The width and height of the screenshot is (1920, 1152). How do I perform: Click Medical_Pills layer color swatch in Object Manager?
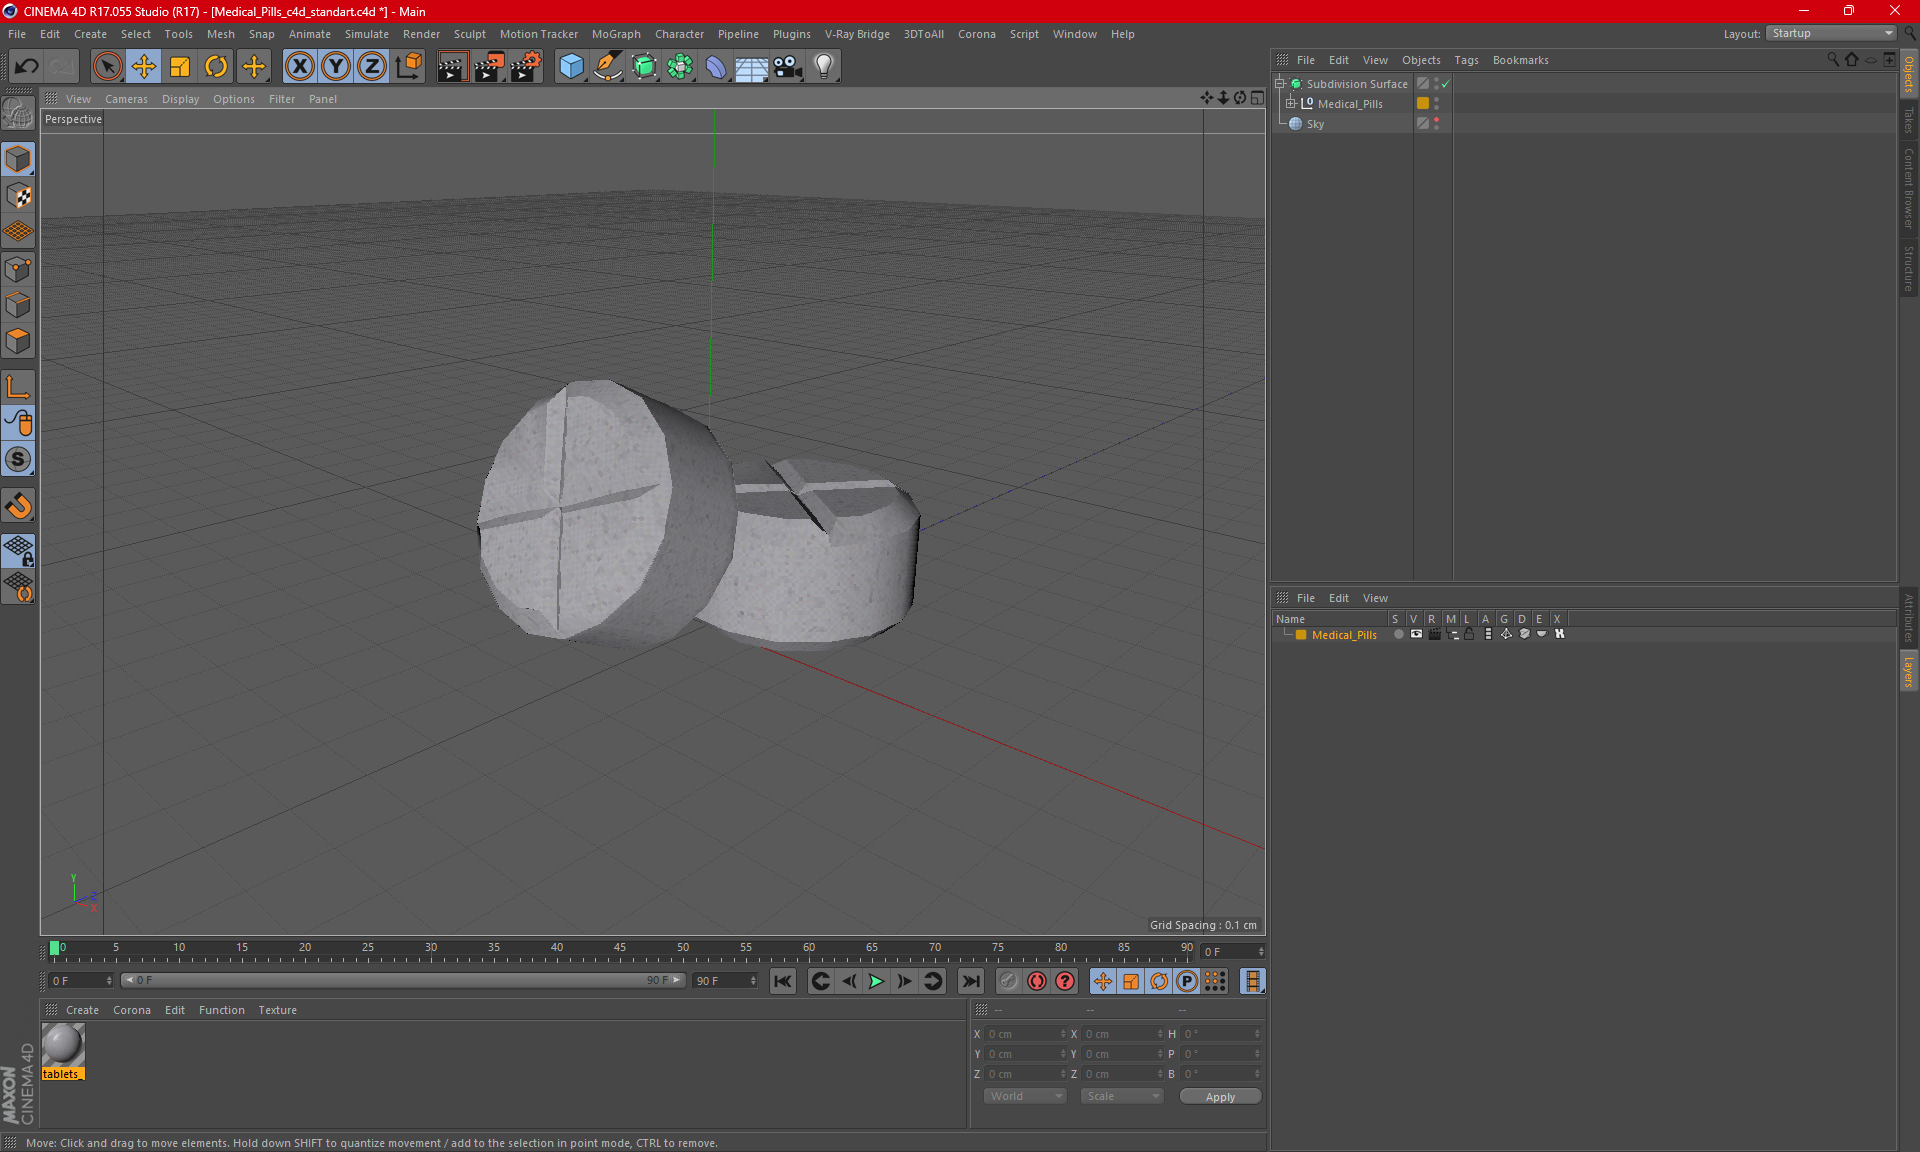[1422, 103]
